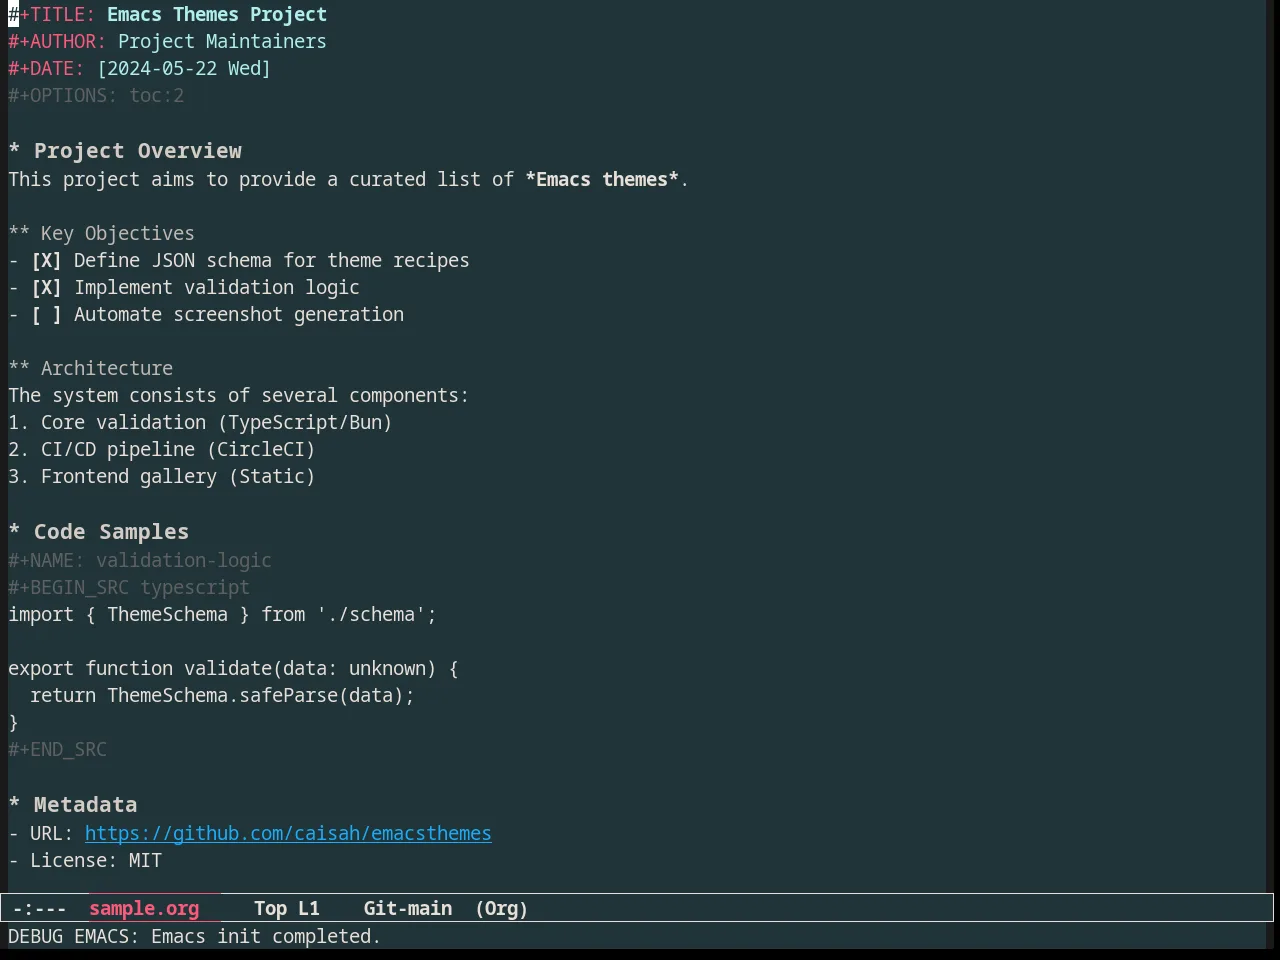
Task: Place cursor on #+TITLE: keyword
Action: (52, 15)
